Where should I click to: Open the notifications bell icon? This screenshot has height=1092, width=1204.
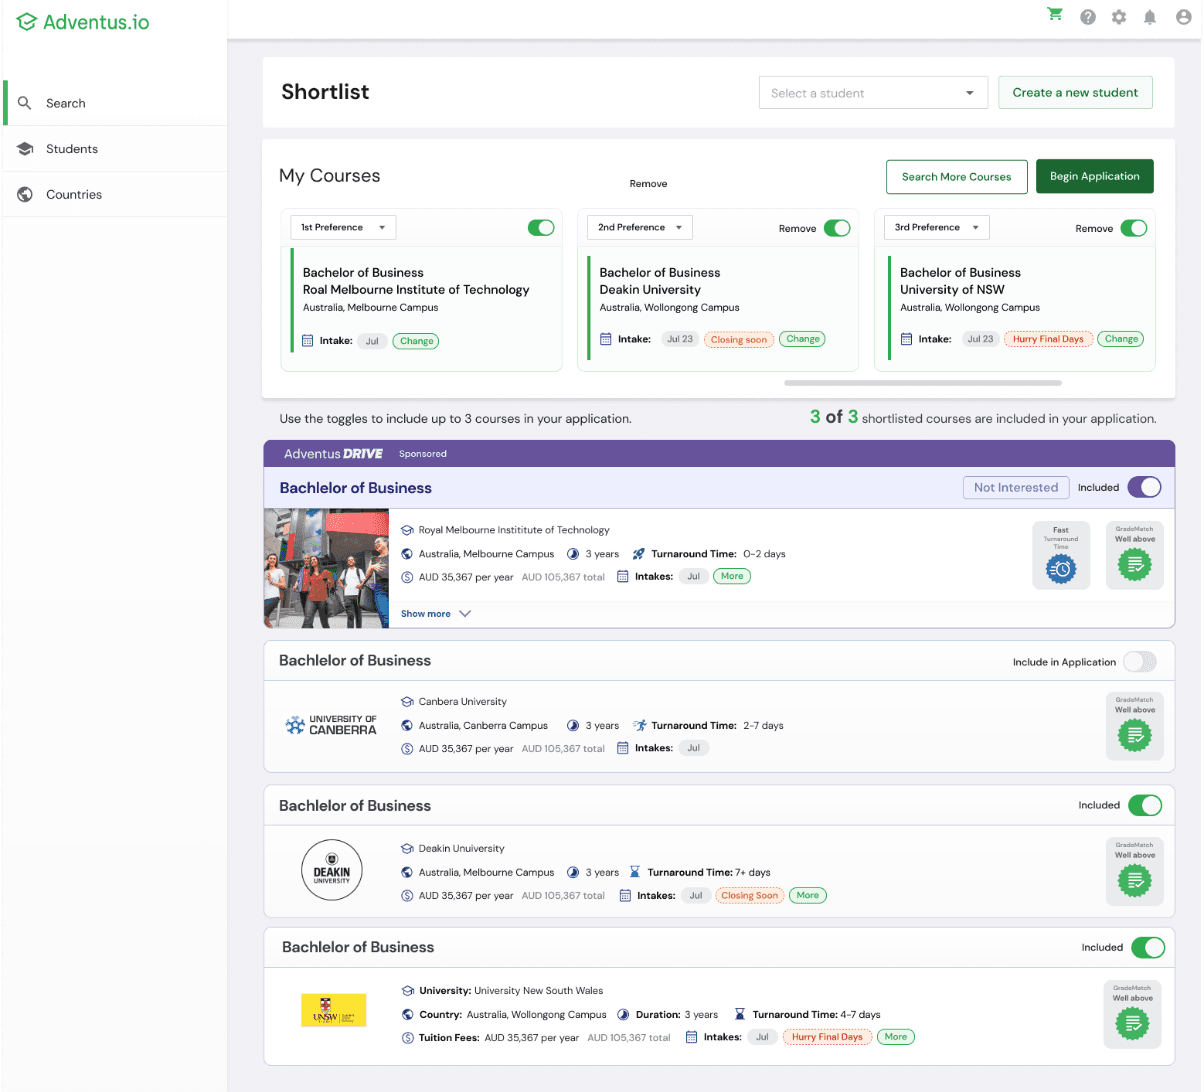[x=1150, y=17]
